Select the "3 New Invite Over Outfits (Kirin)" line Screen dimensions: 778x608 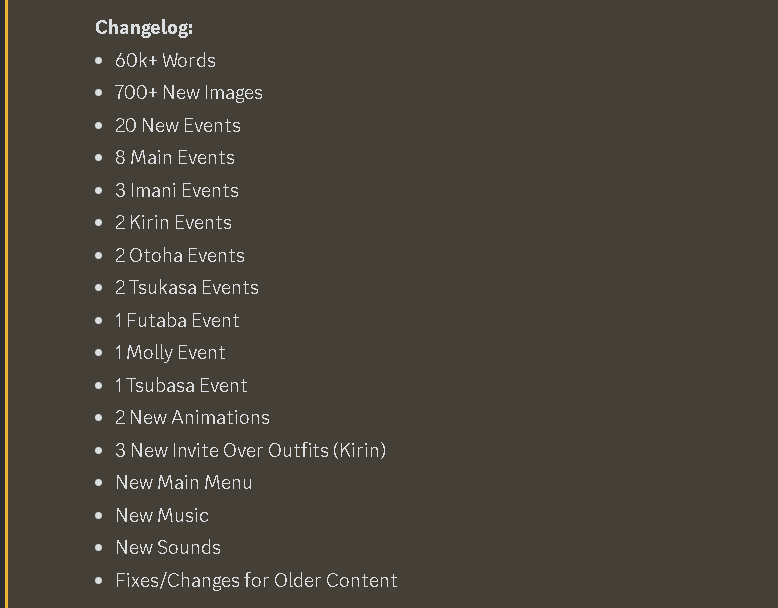point(250,450)
